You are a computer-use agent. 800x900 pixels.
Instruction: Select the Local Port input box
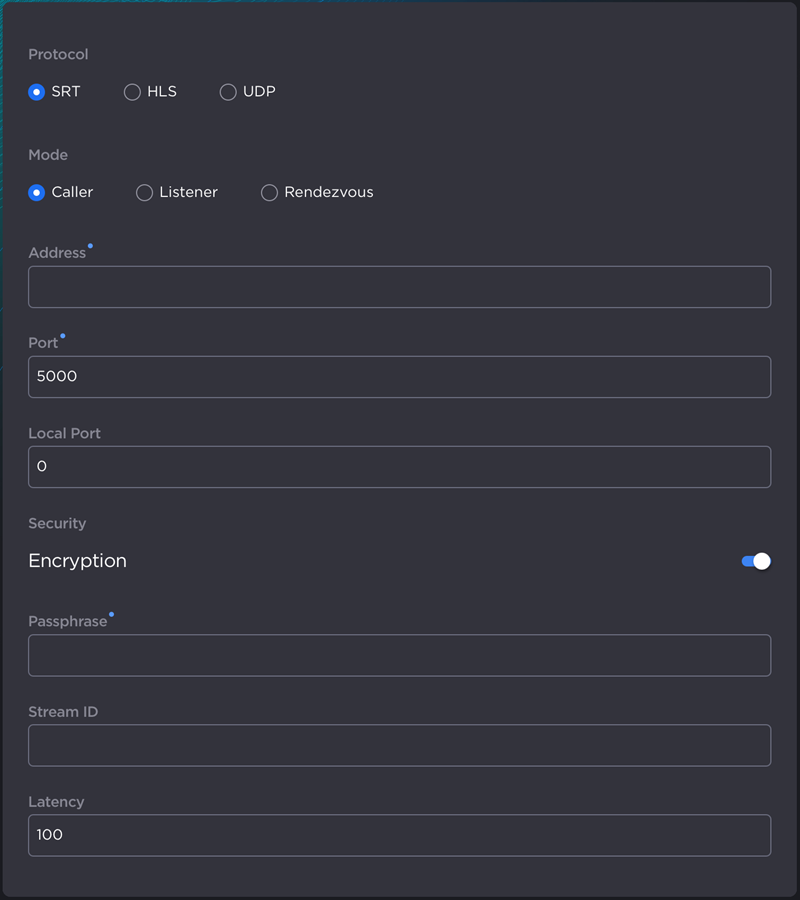point(400,466)
